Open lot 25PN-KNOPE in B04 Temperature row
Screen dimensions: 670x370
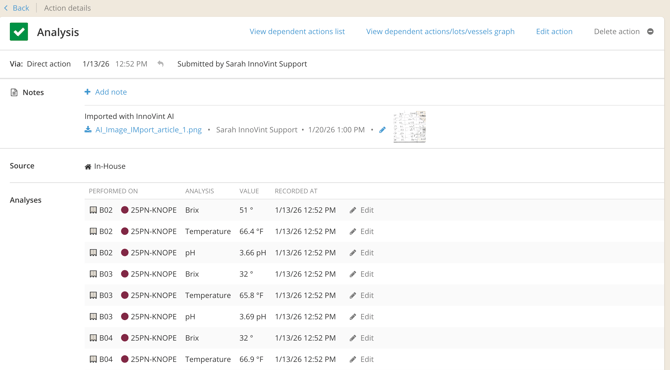(x=153, y=359)
